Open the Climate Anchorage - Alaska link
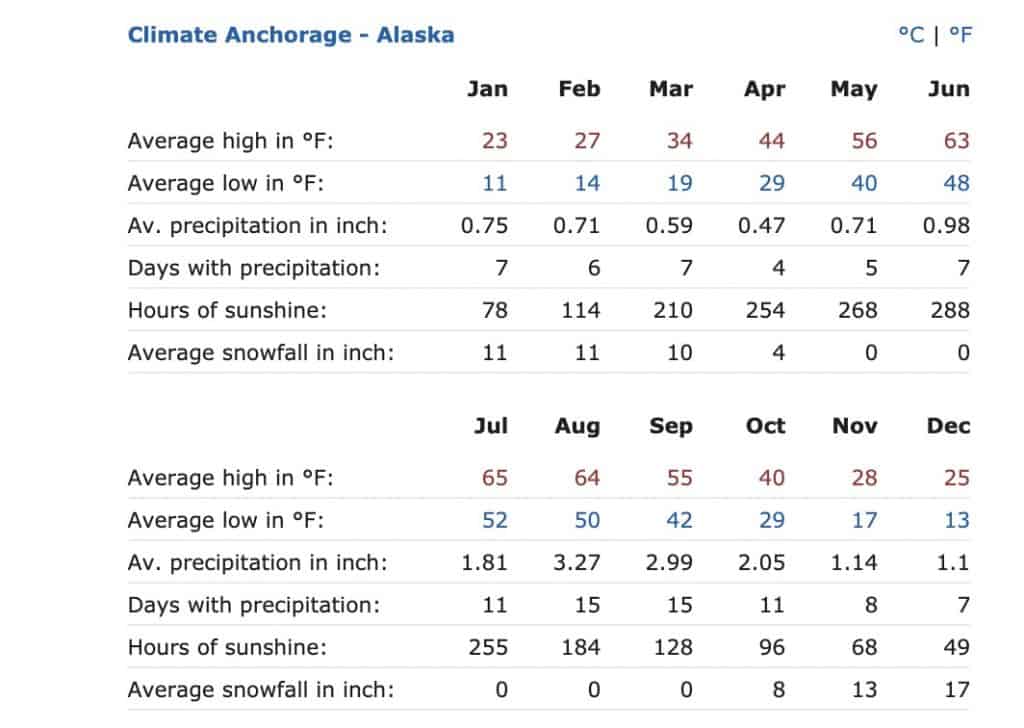 click(291, 35)
